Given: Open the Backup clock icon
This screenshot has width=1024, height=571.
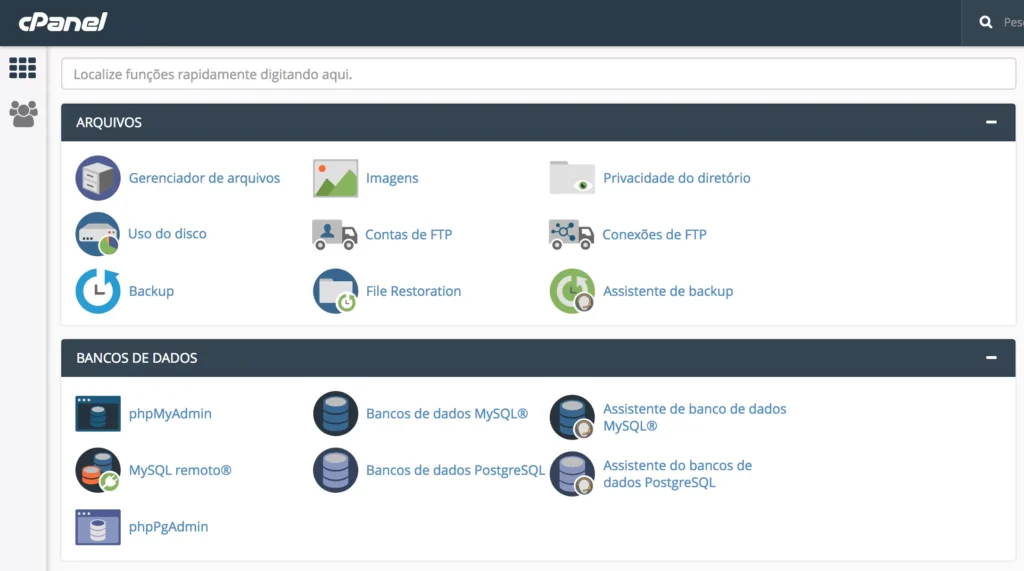Looking at the screenshot, I should click(x=98, y=291).
